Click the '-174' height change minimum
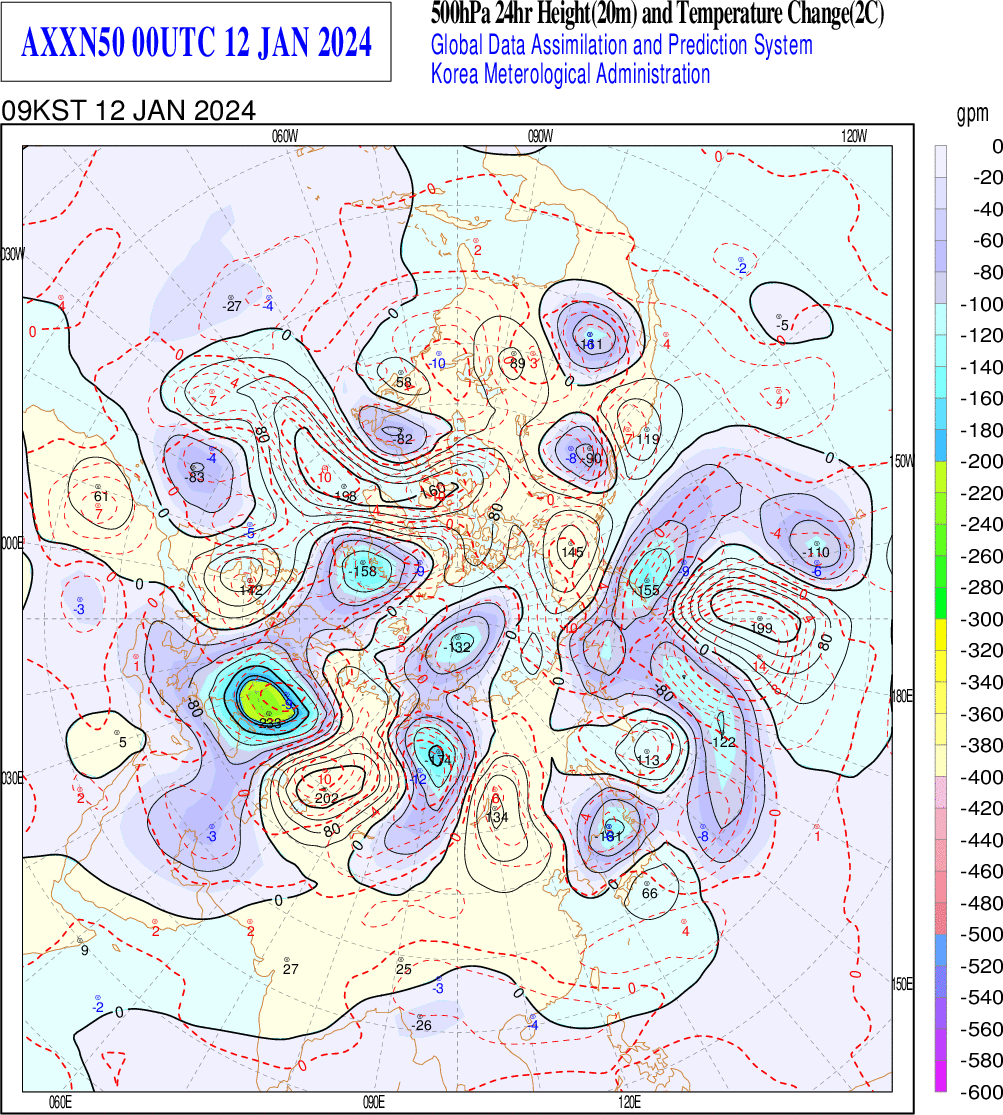Screen dimensions: 1003x1115 coord(437,759)
